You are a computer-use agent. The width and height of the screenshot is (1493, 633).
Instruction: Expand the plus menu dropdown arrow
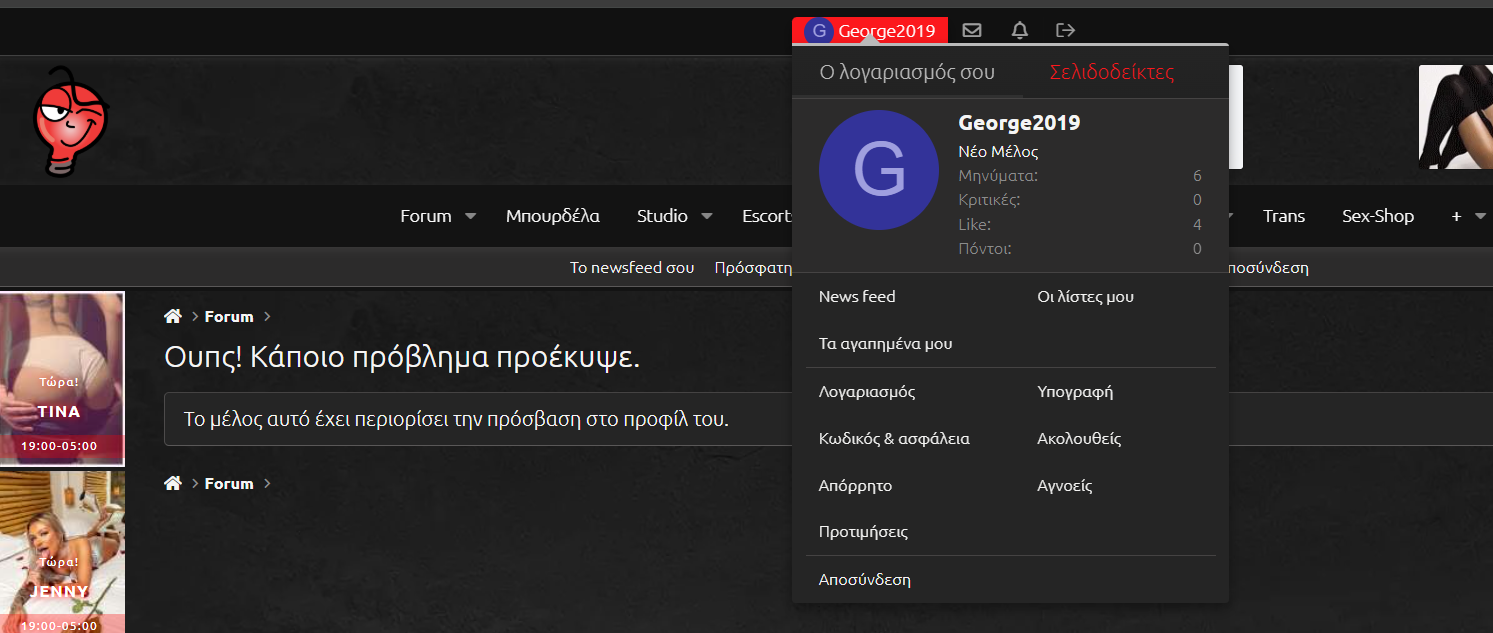click(x=1480, y=216)
